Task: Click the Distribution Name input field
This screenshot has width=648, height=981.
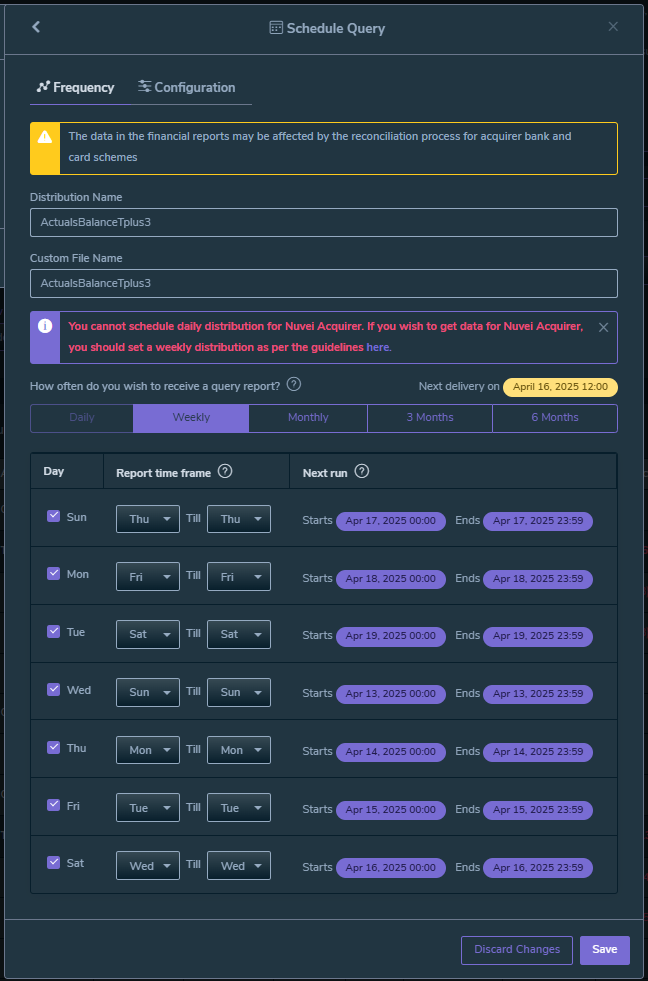Action: tap(324, 222)
